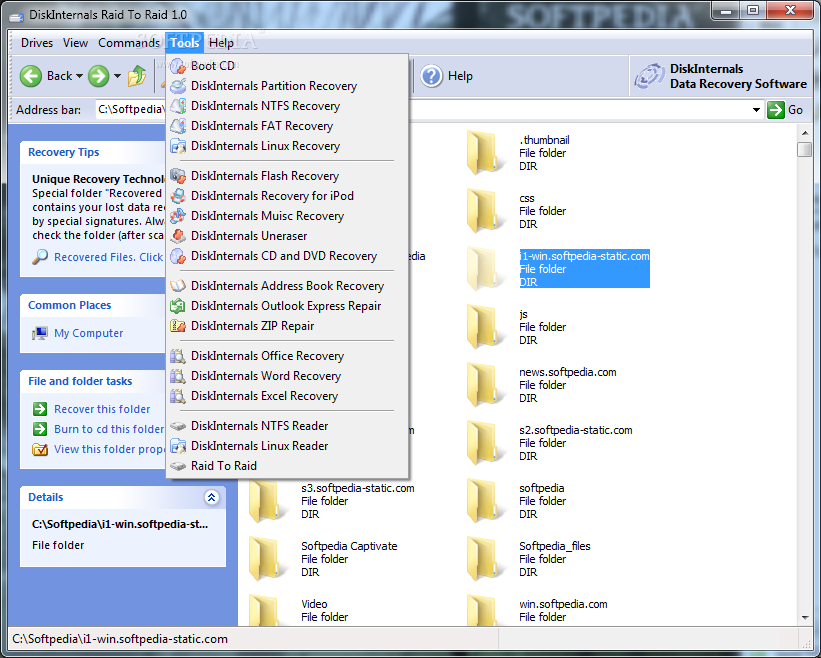Viewport: 821px width, 658px height.
Task: Collapse the Details panel chevron
Action: (212, 497)
